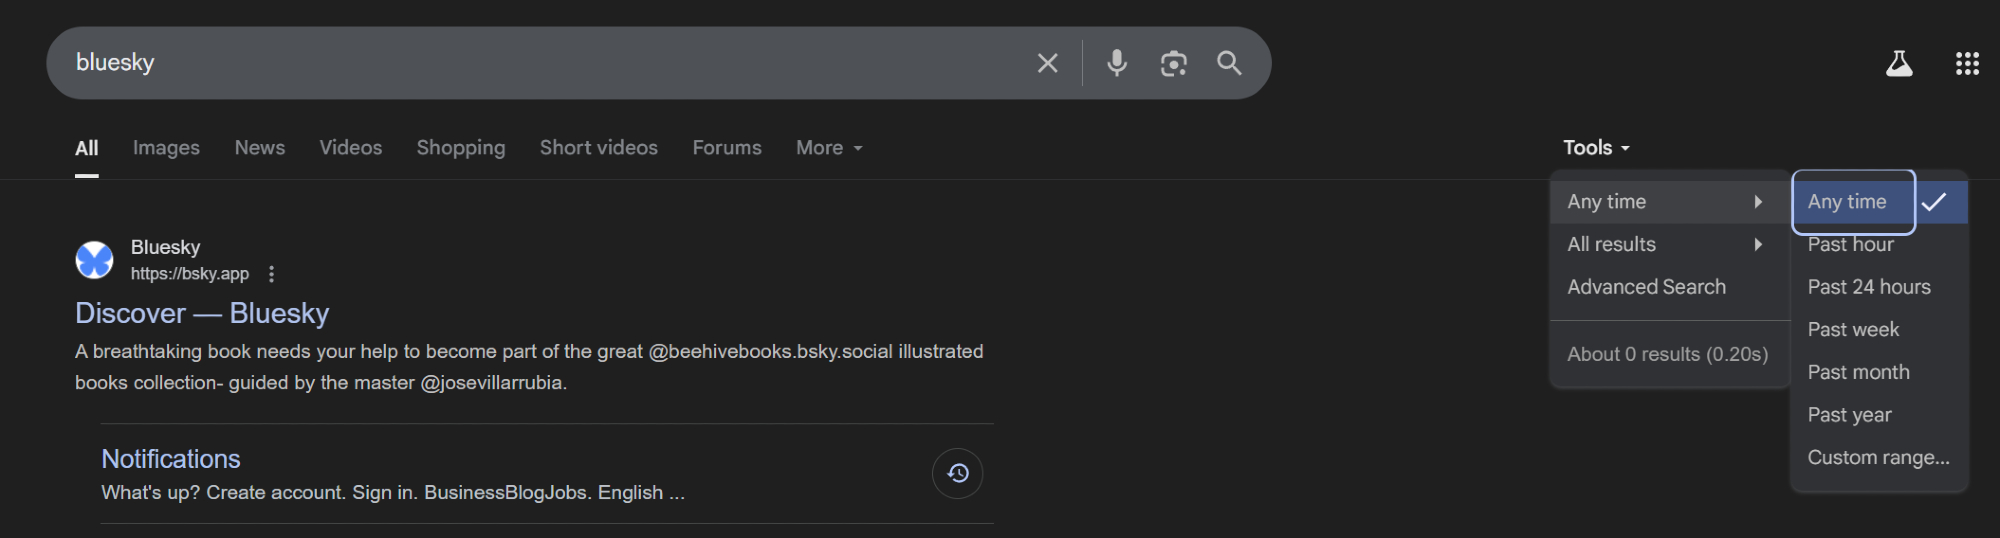Image resolution: width=2000 pixels, height=538 pixels.
Task: Switch to the Images tab
Action: pyautogui.click(x=166, y=148)
